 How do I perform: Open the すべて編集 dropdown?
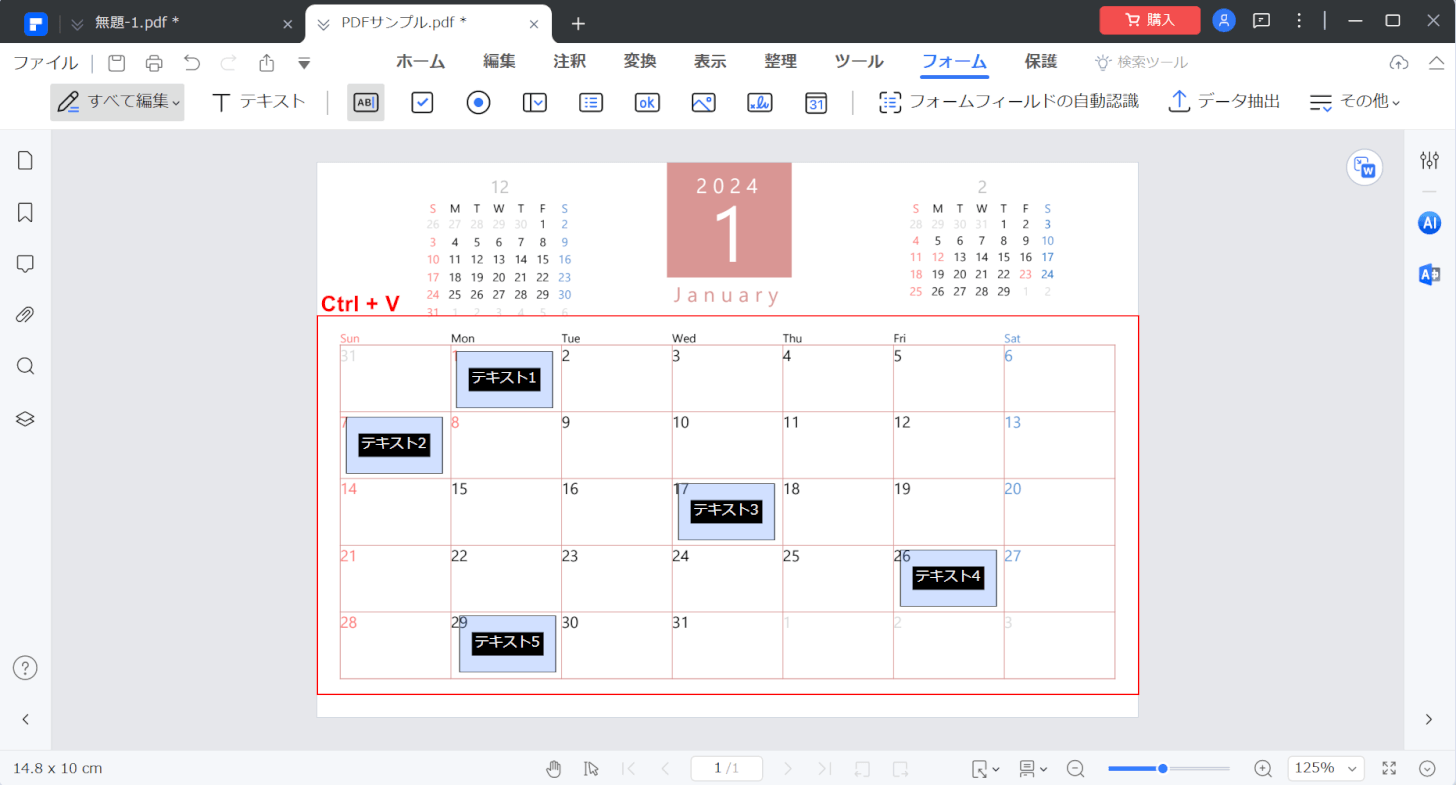click(x=117, y=102)
